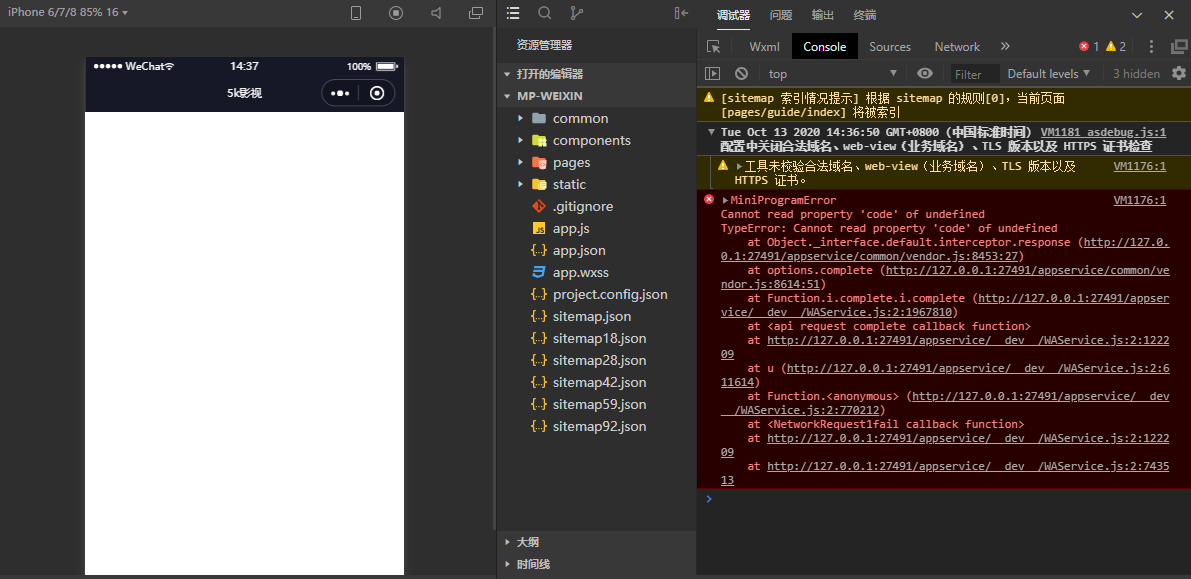
Task: Click the devtools dock side icon
Action: pyautogui.click(x=1179, y=46)
